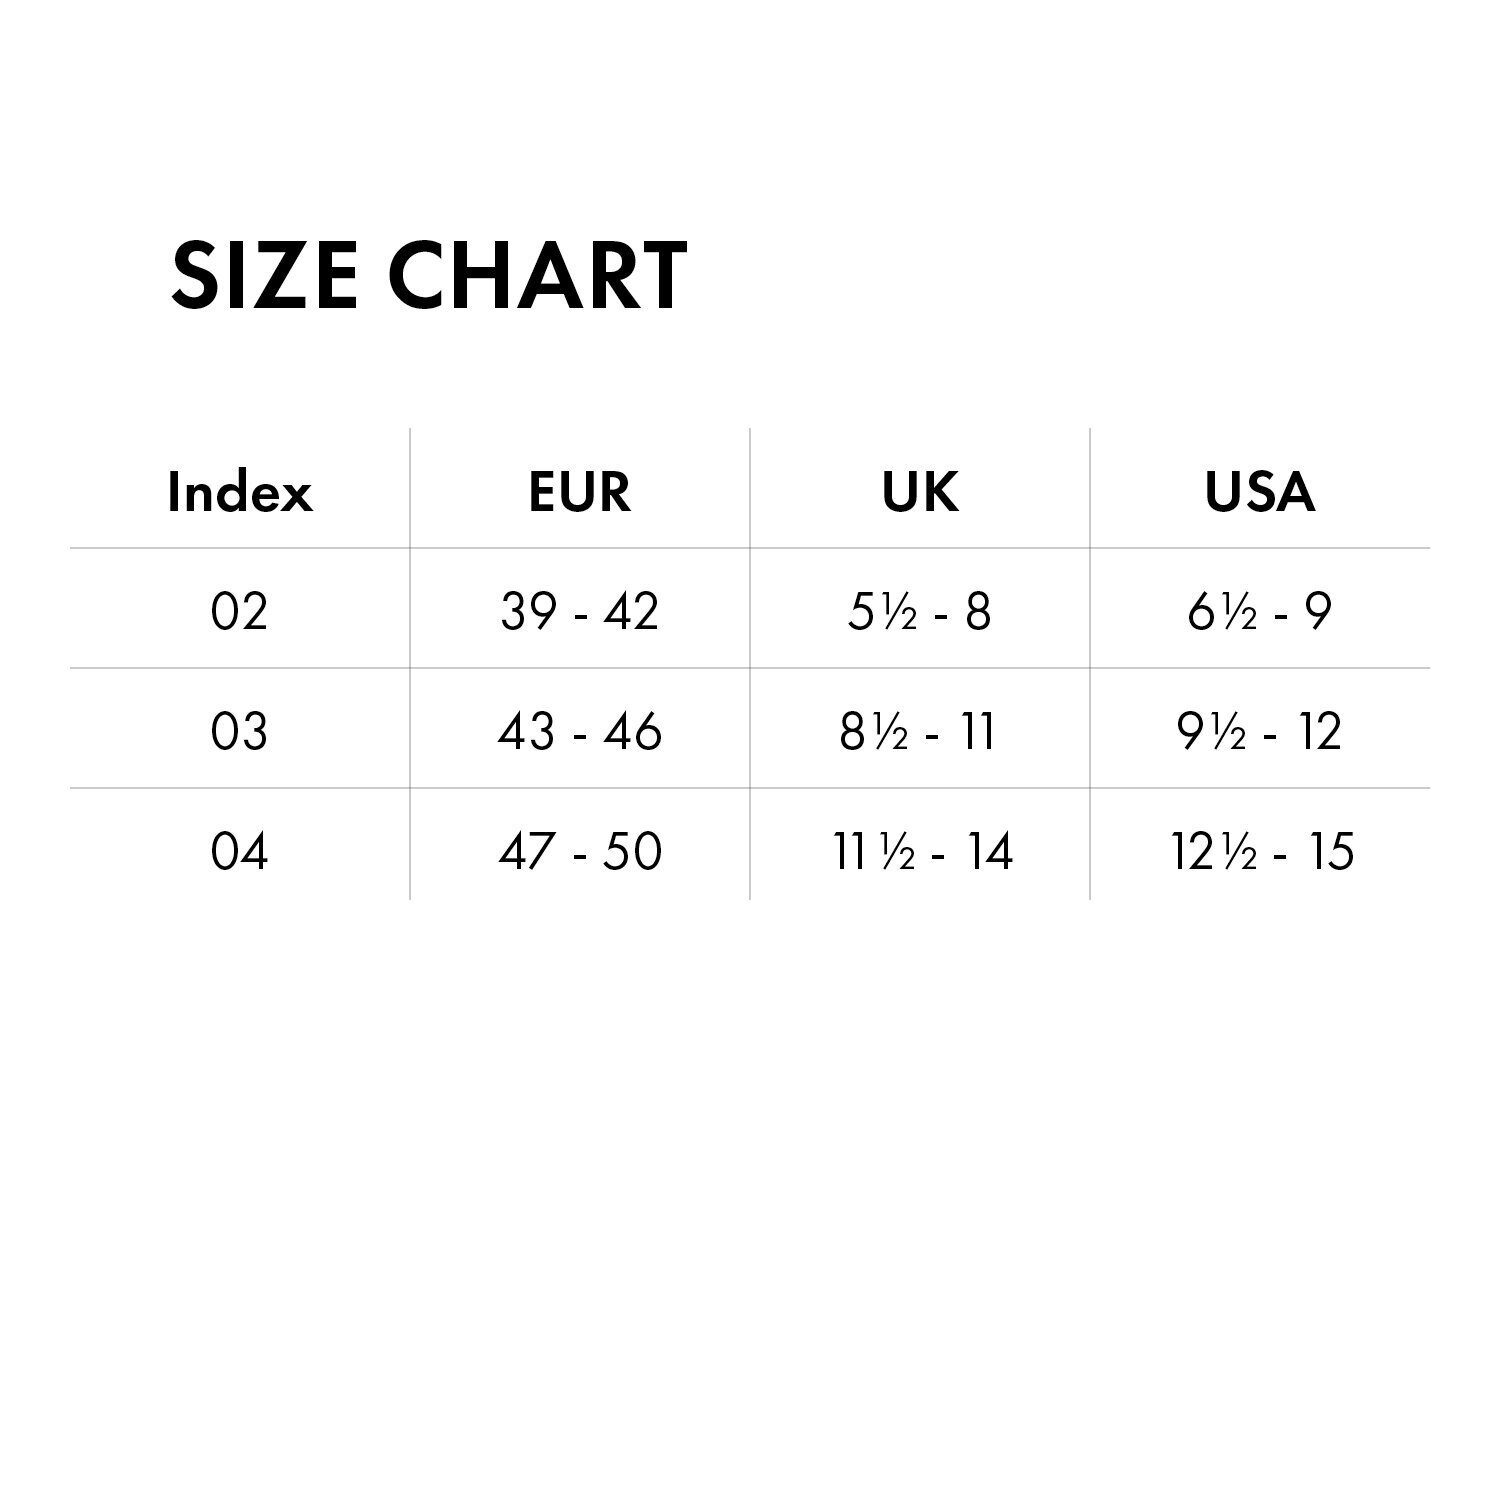Select the UK size range 5½ - 8
1500x1500 pixels.
[920, 610]
